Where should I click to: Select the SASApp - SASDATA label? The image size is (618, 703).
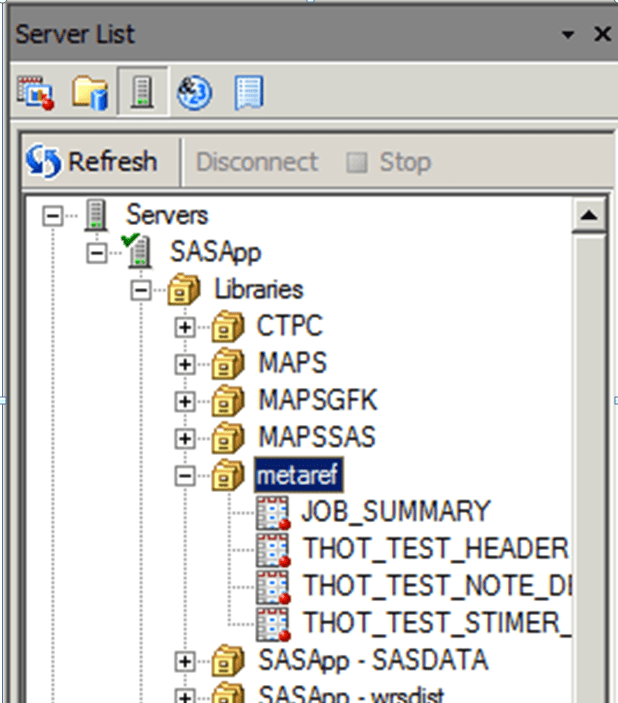point(373,660)
